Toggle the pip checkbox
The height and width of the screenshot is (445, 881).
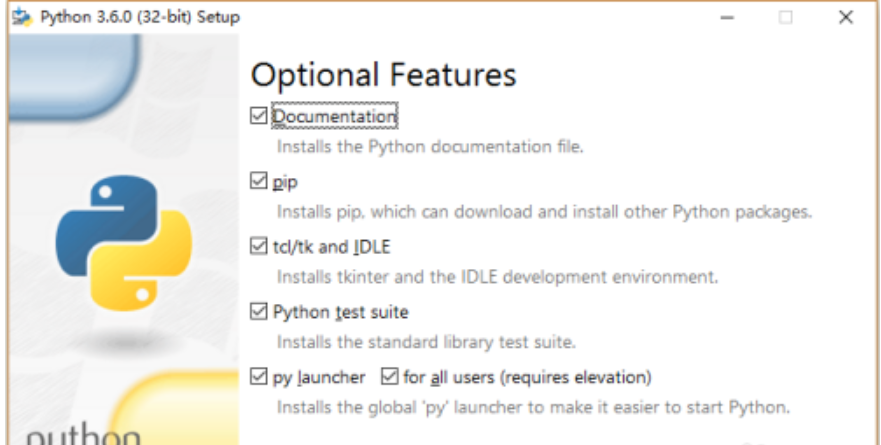pyautogui.click(x=258, y=181)
